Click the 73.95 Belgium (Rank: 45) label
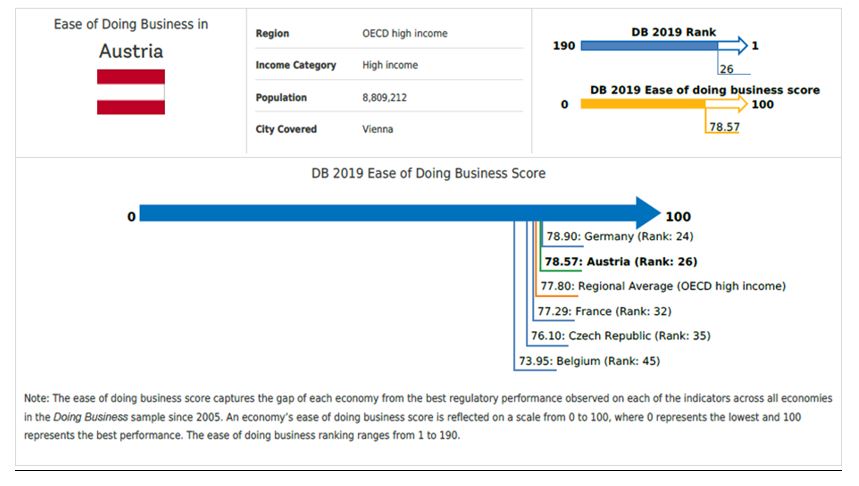Viewport: 859px width, 486px height. click(589, 360)
